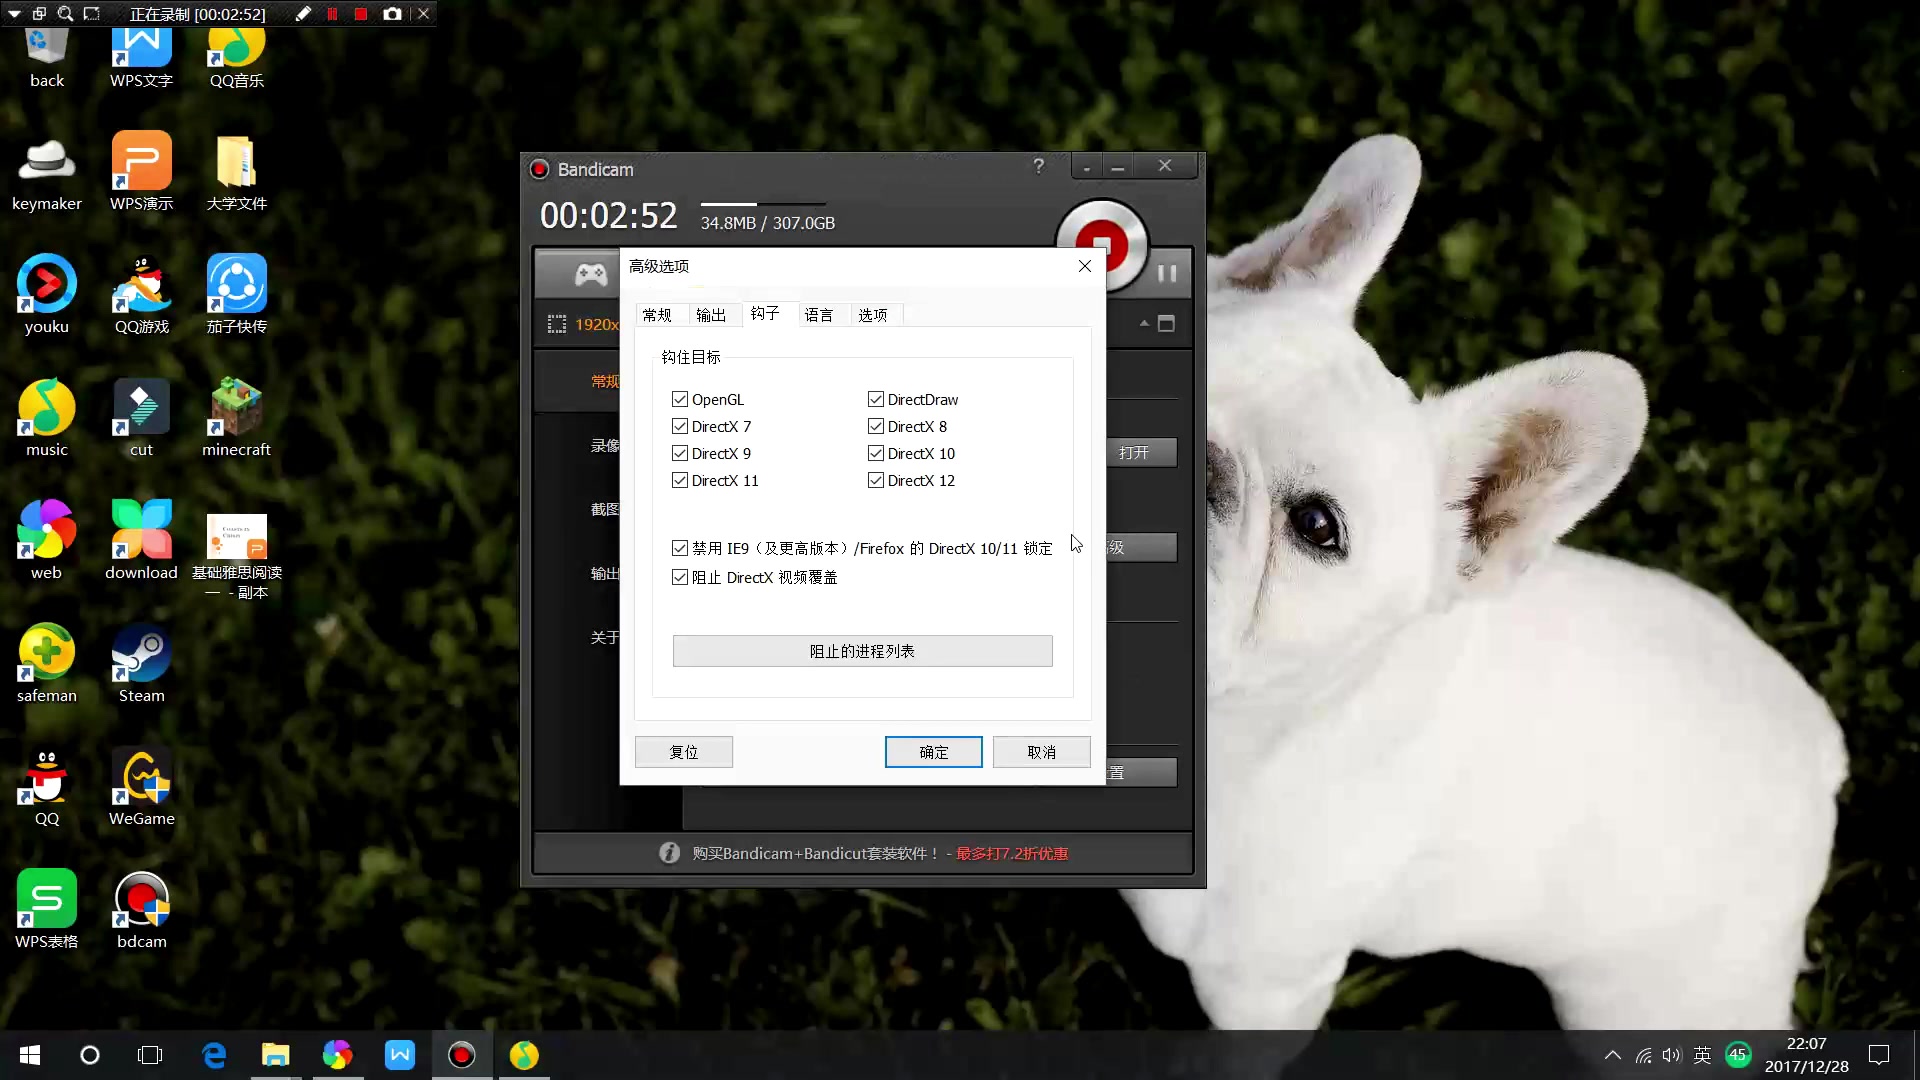Select the web browser desktop shortcut
1920x1080 pixels.
47,541
